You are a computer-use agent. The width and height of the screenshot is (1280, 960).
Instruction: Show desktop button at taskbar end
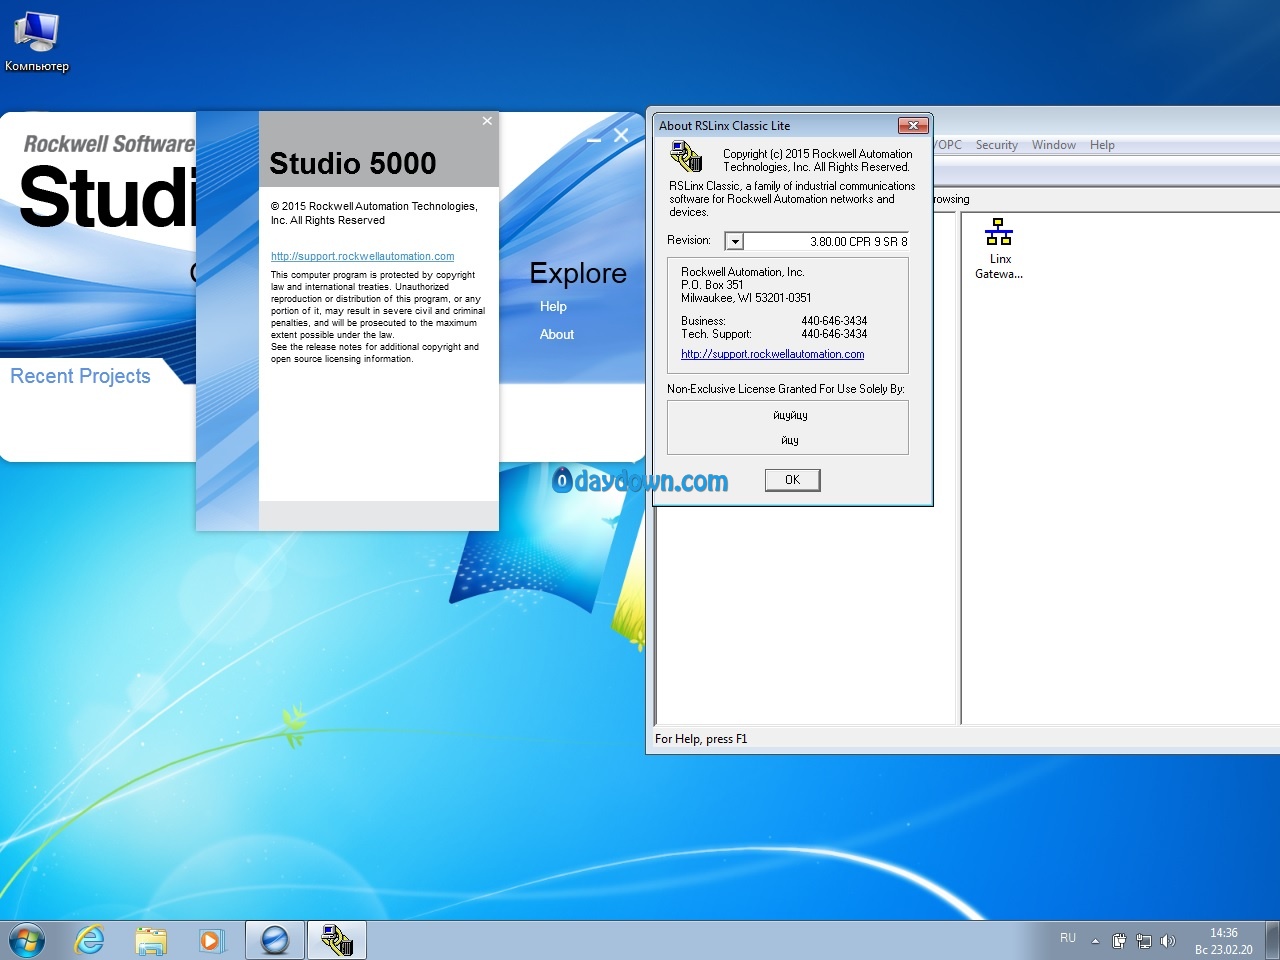[x=1272, y=941]
